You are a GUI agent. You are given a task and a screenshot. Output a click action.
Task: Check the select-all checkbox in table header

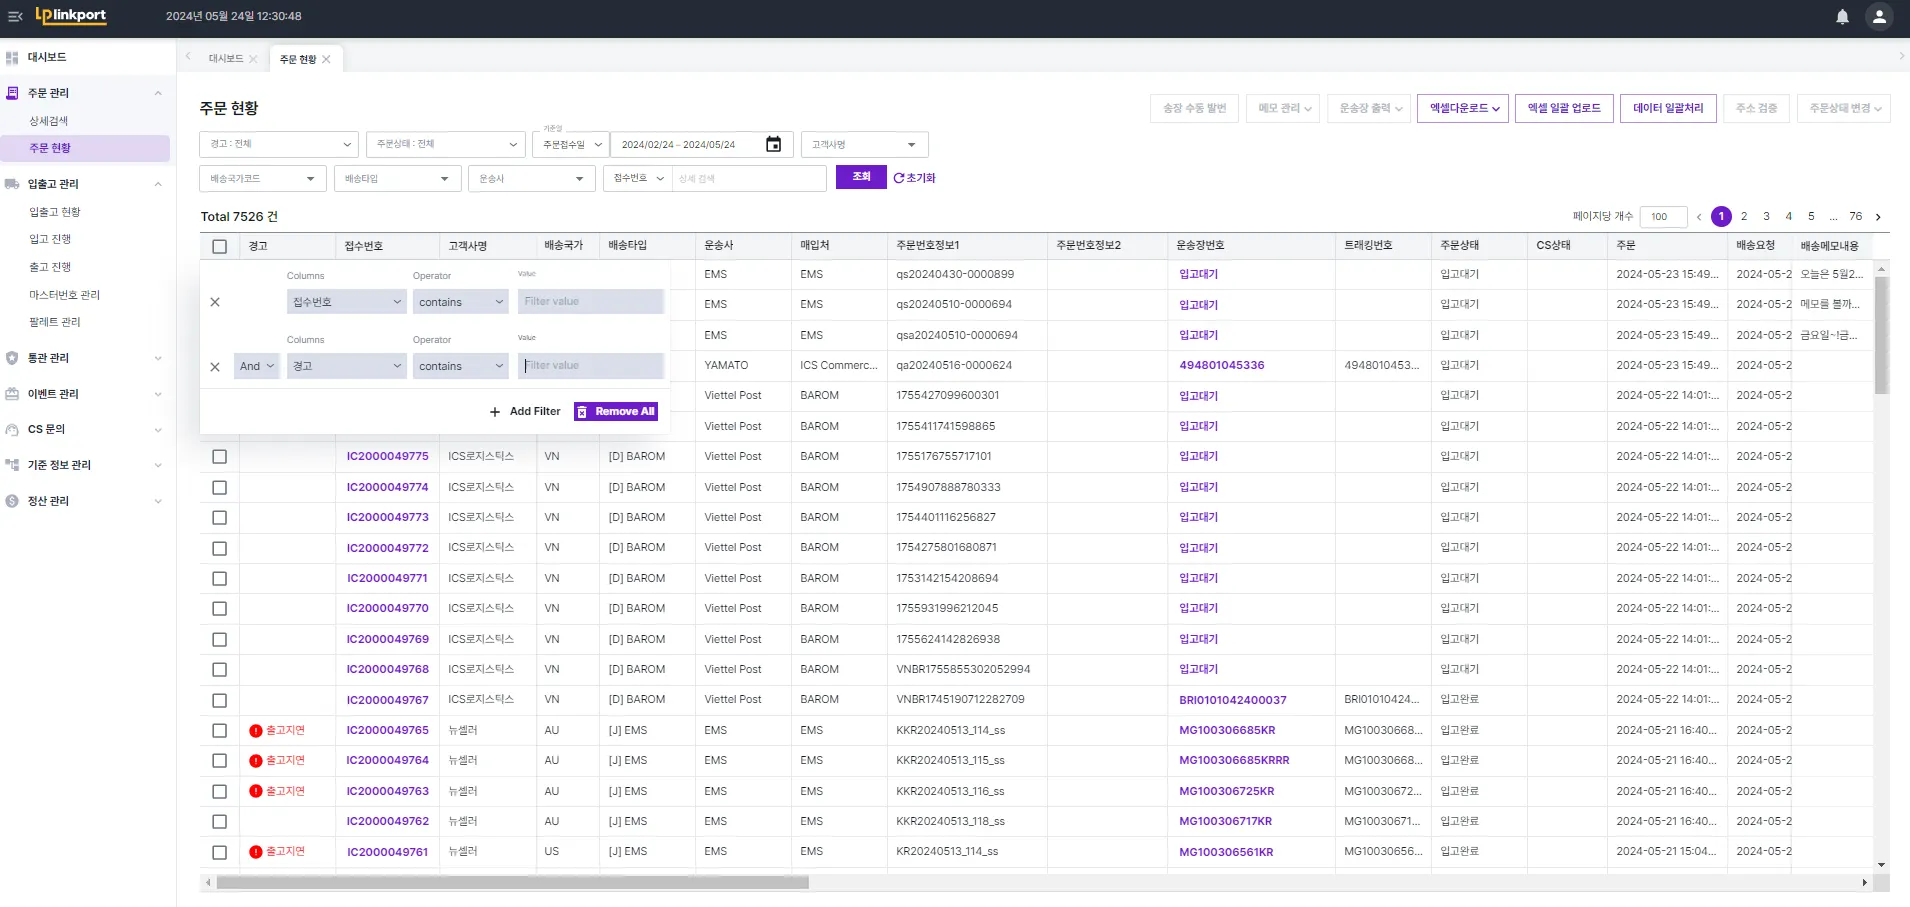coord(220,246)
